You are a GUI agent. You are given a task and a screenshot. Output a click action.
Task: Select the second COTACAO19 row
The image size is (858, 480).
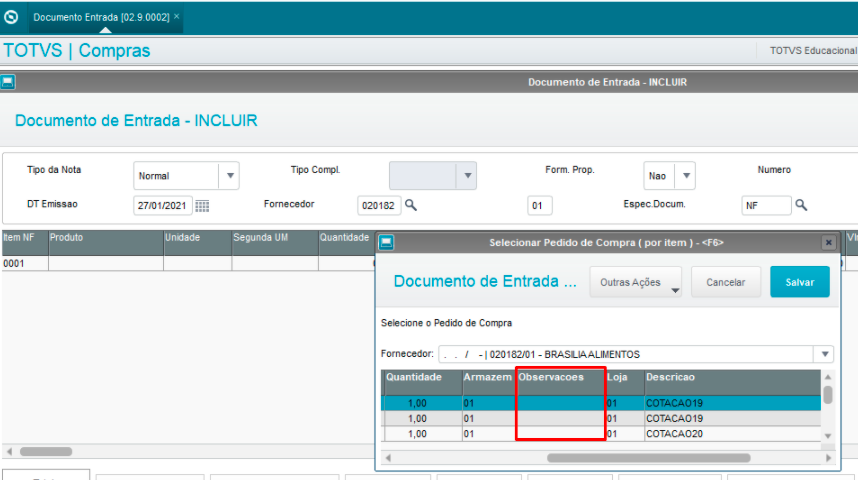click(601, 419)
